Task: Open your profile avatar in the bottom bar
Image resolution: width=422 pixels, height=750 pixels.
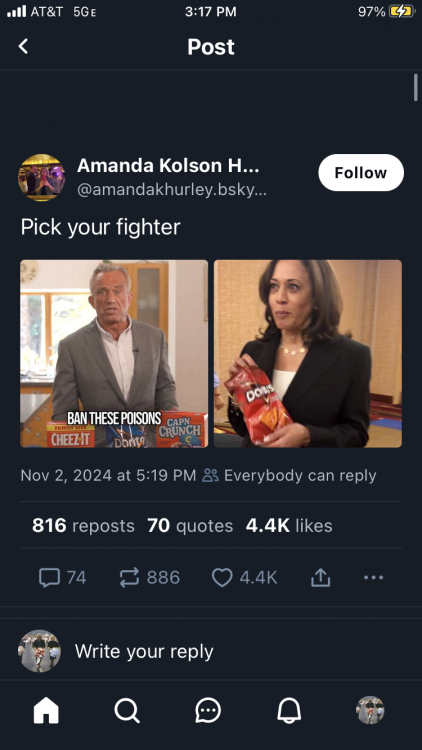Action: pyautogui.click(x=370, y=710)
